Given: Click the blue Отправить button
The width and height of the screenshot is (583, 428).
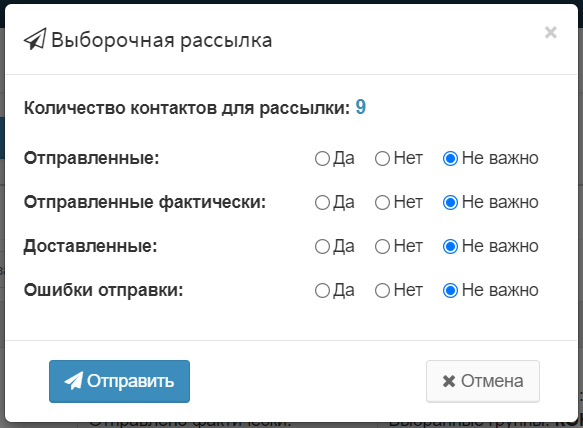Looking at the screenshot, I should [119, 381].
